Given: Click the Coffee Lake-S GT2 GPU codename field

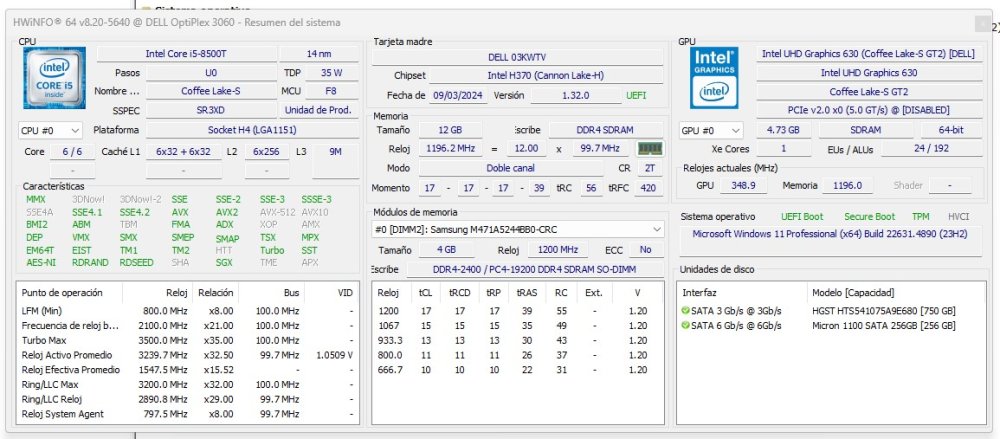Looking at the screenshot, I should point(869,92).
